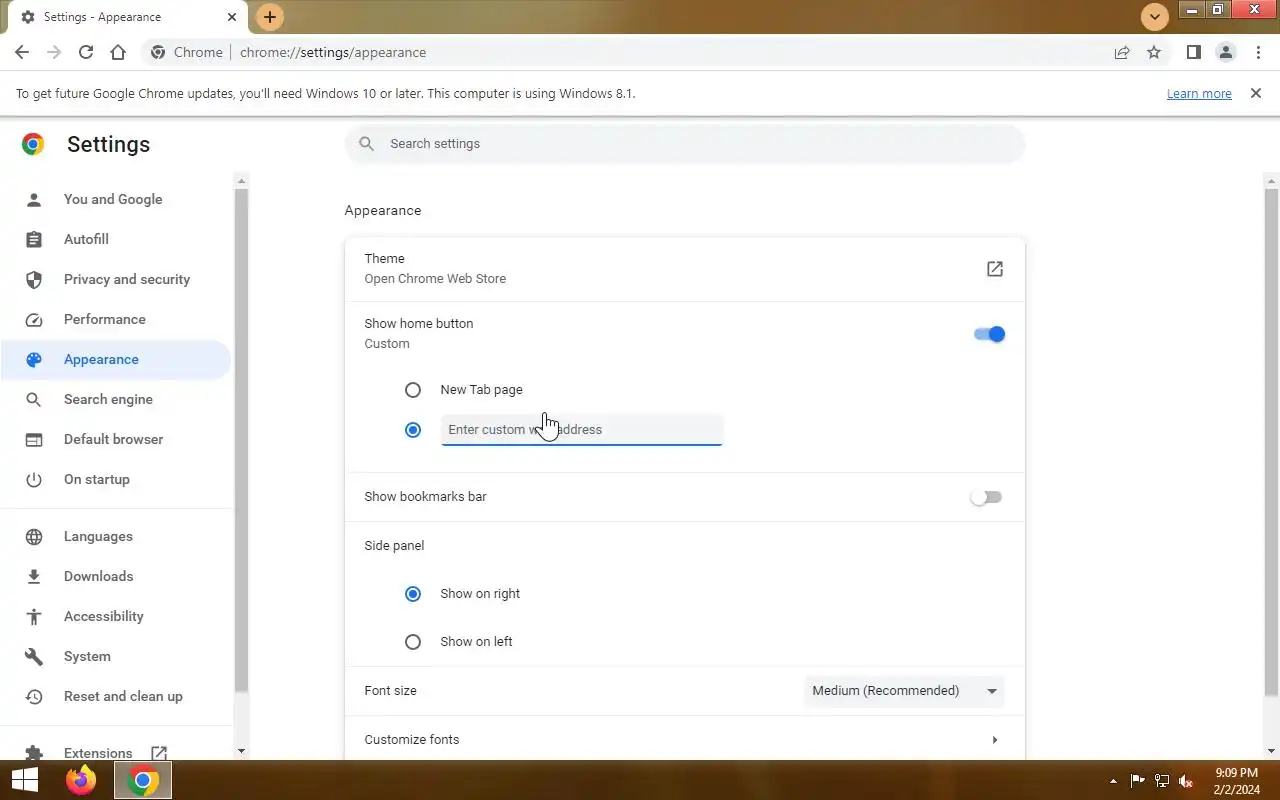The width and height of the screenshot is (1280, 800).
Task: Follow the Learn more link
Action: tap(1199, 93)
